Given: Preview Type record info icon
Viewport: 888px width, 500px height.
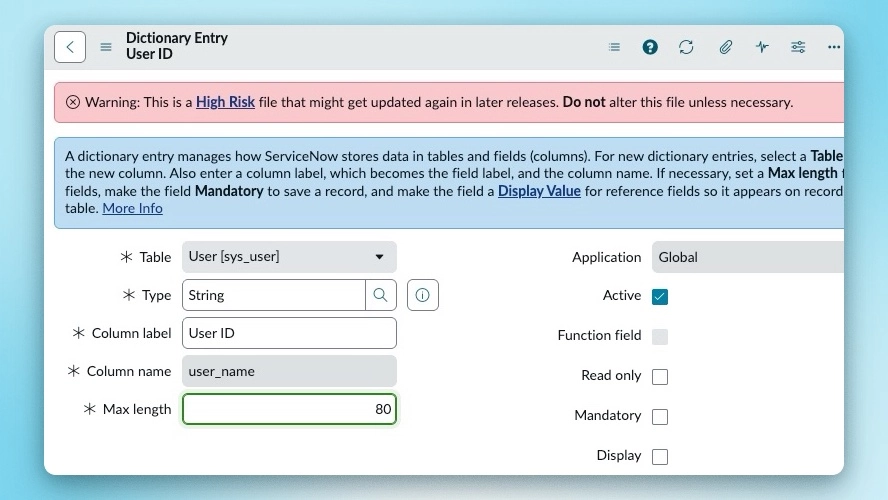Looking at the screenshot, I should click(422, 295).
